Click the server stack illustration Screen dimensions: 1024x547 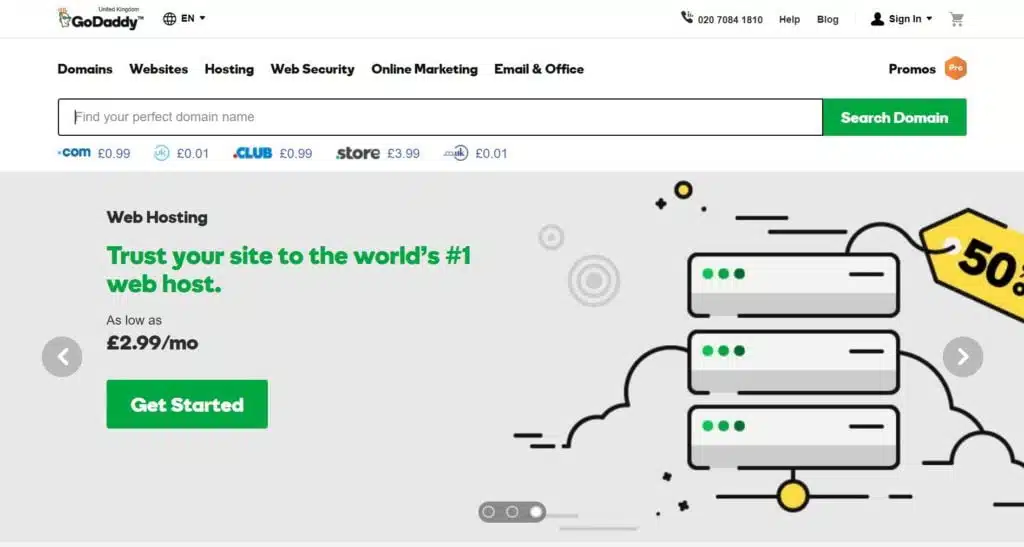(793, 361)
